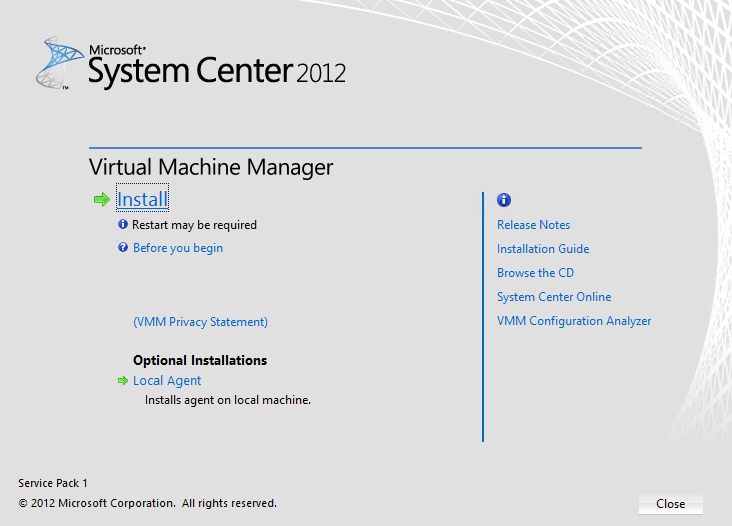This screenshot has height=526, width=732.
Task: Click the Virtual Machine Manager heading
Action: pyautogui.click(x=211, y=167)
